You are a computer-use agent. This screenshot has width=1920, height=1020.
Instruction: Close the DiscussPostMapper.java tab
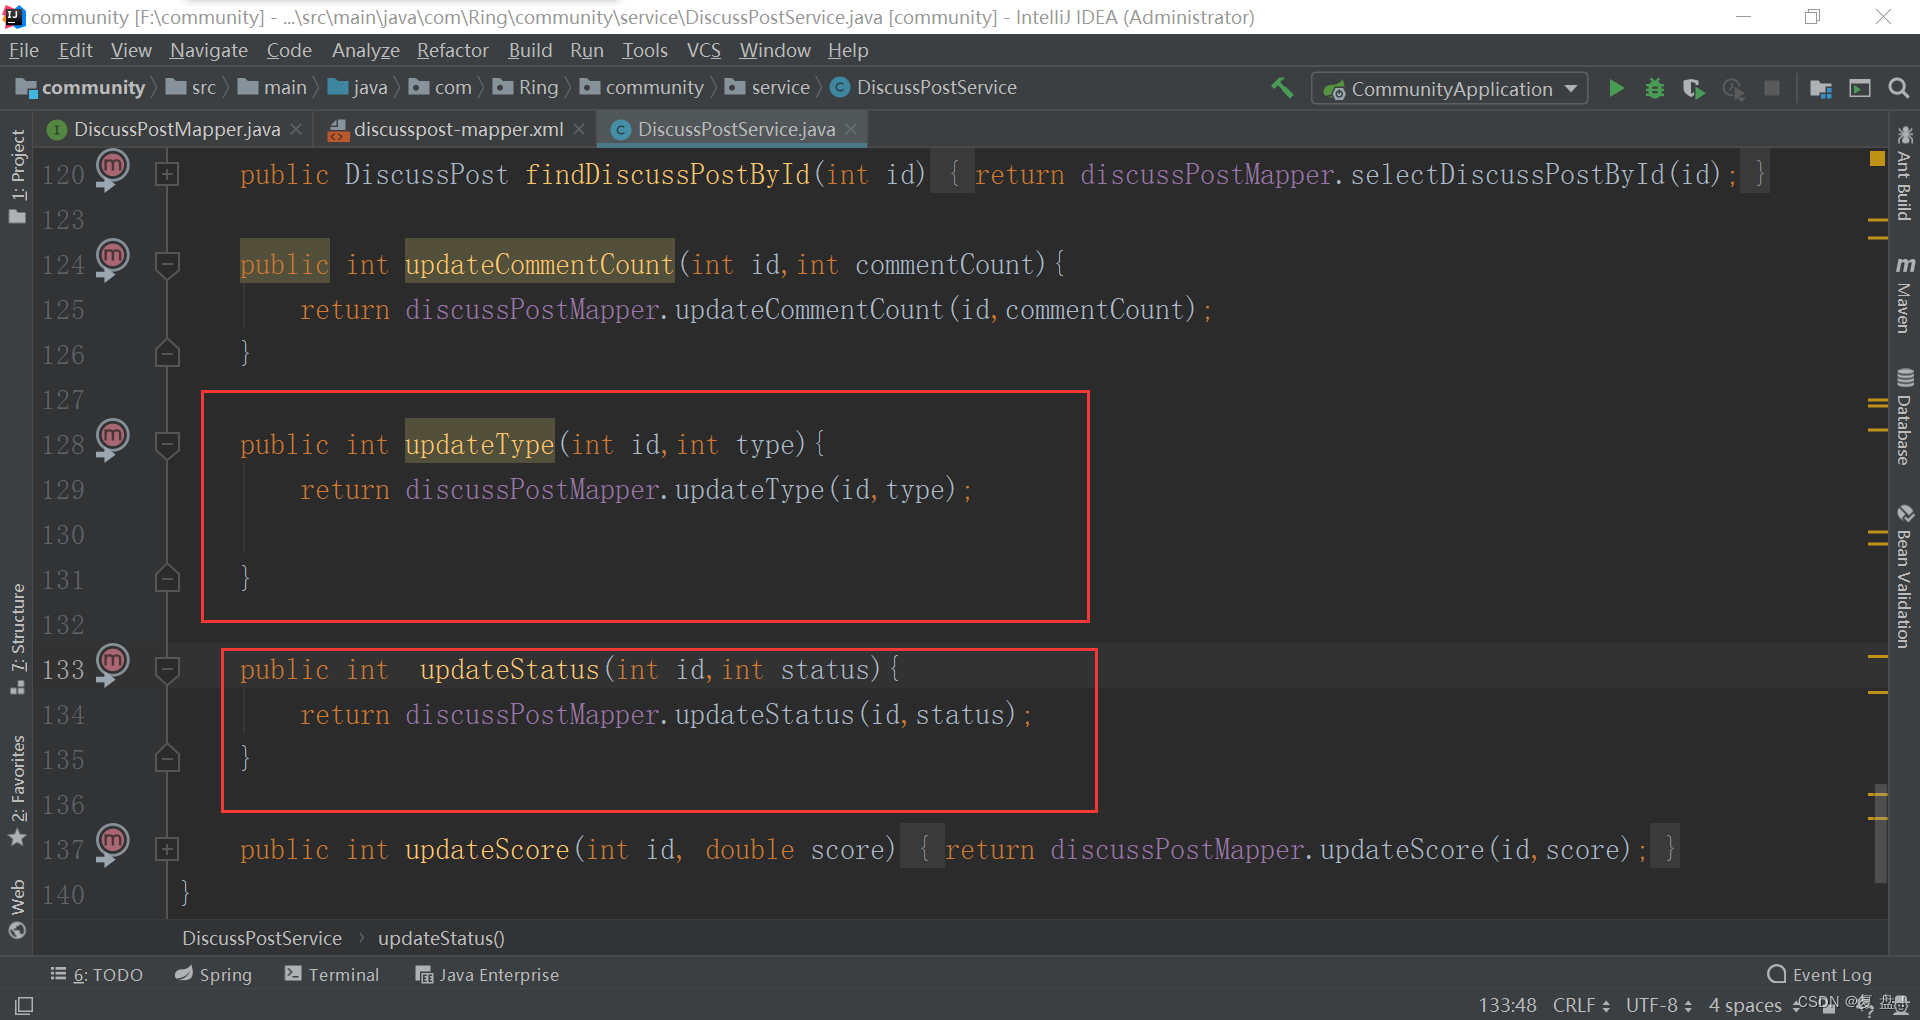point(296,129)
